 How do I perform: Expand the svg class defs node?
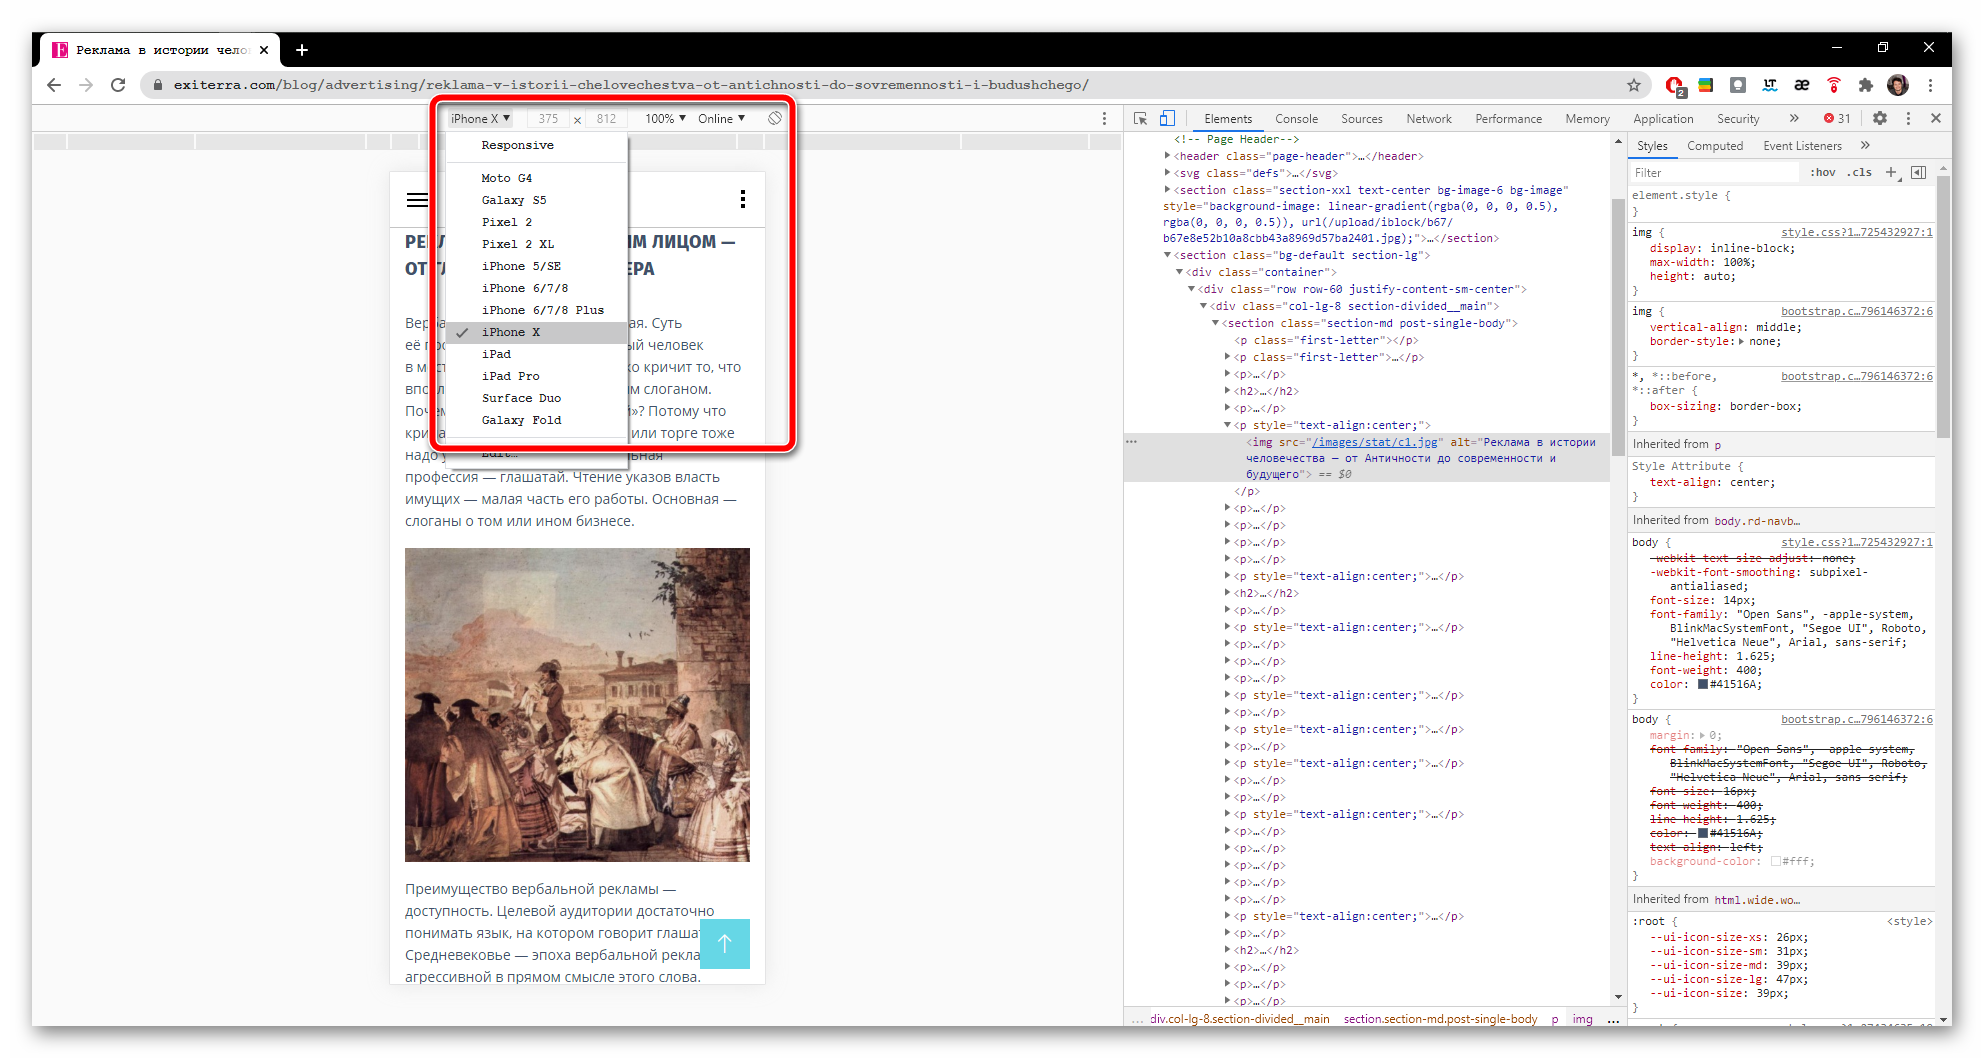click(x=1167, y=173)
